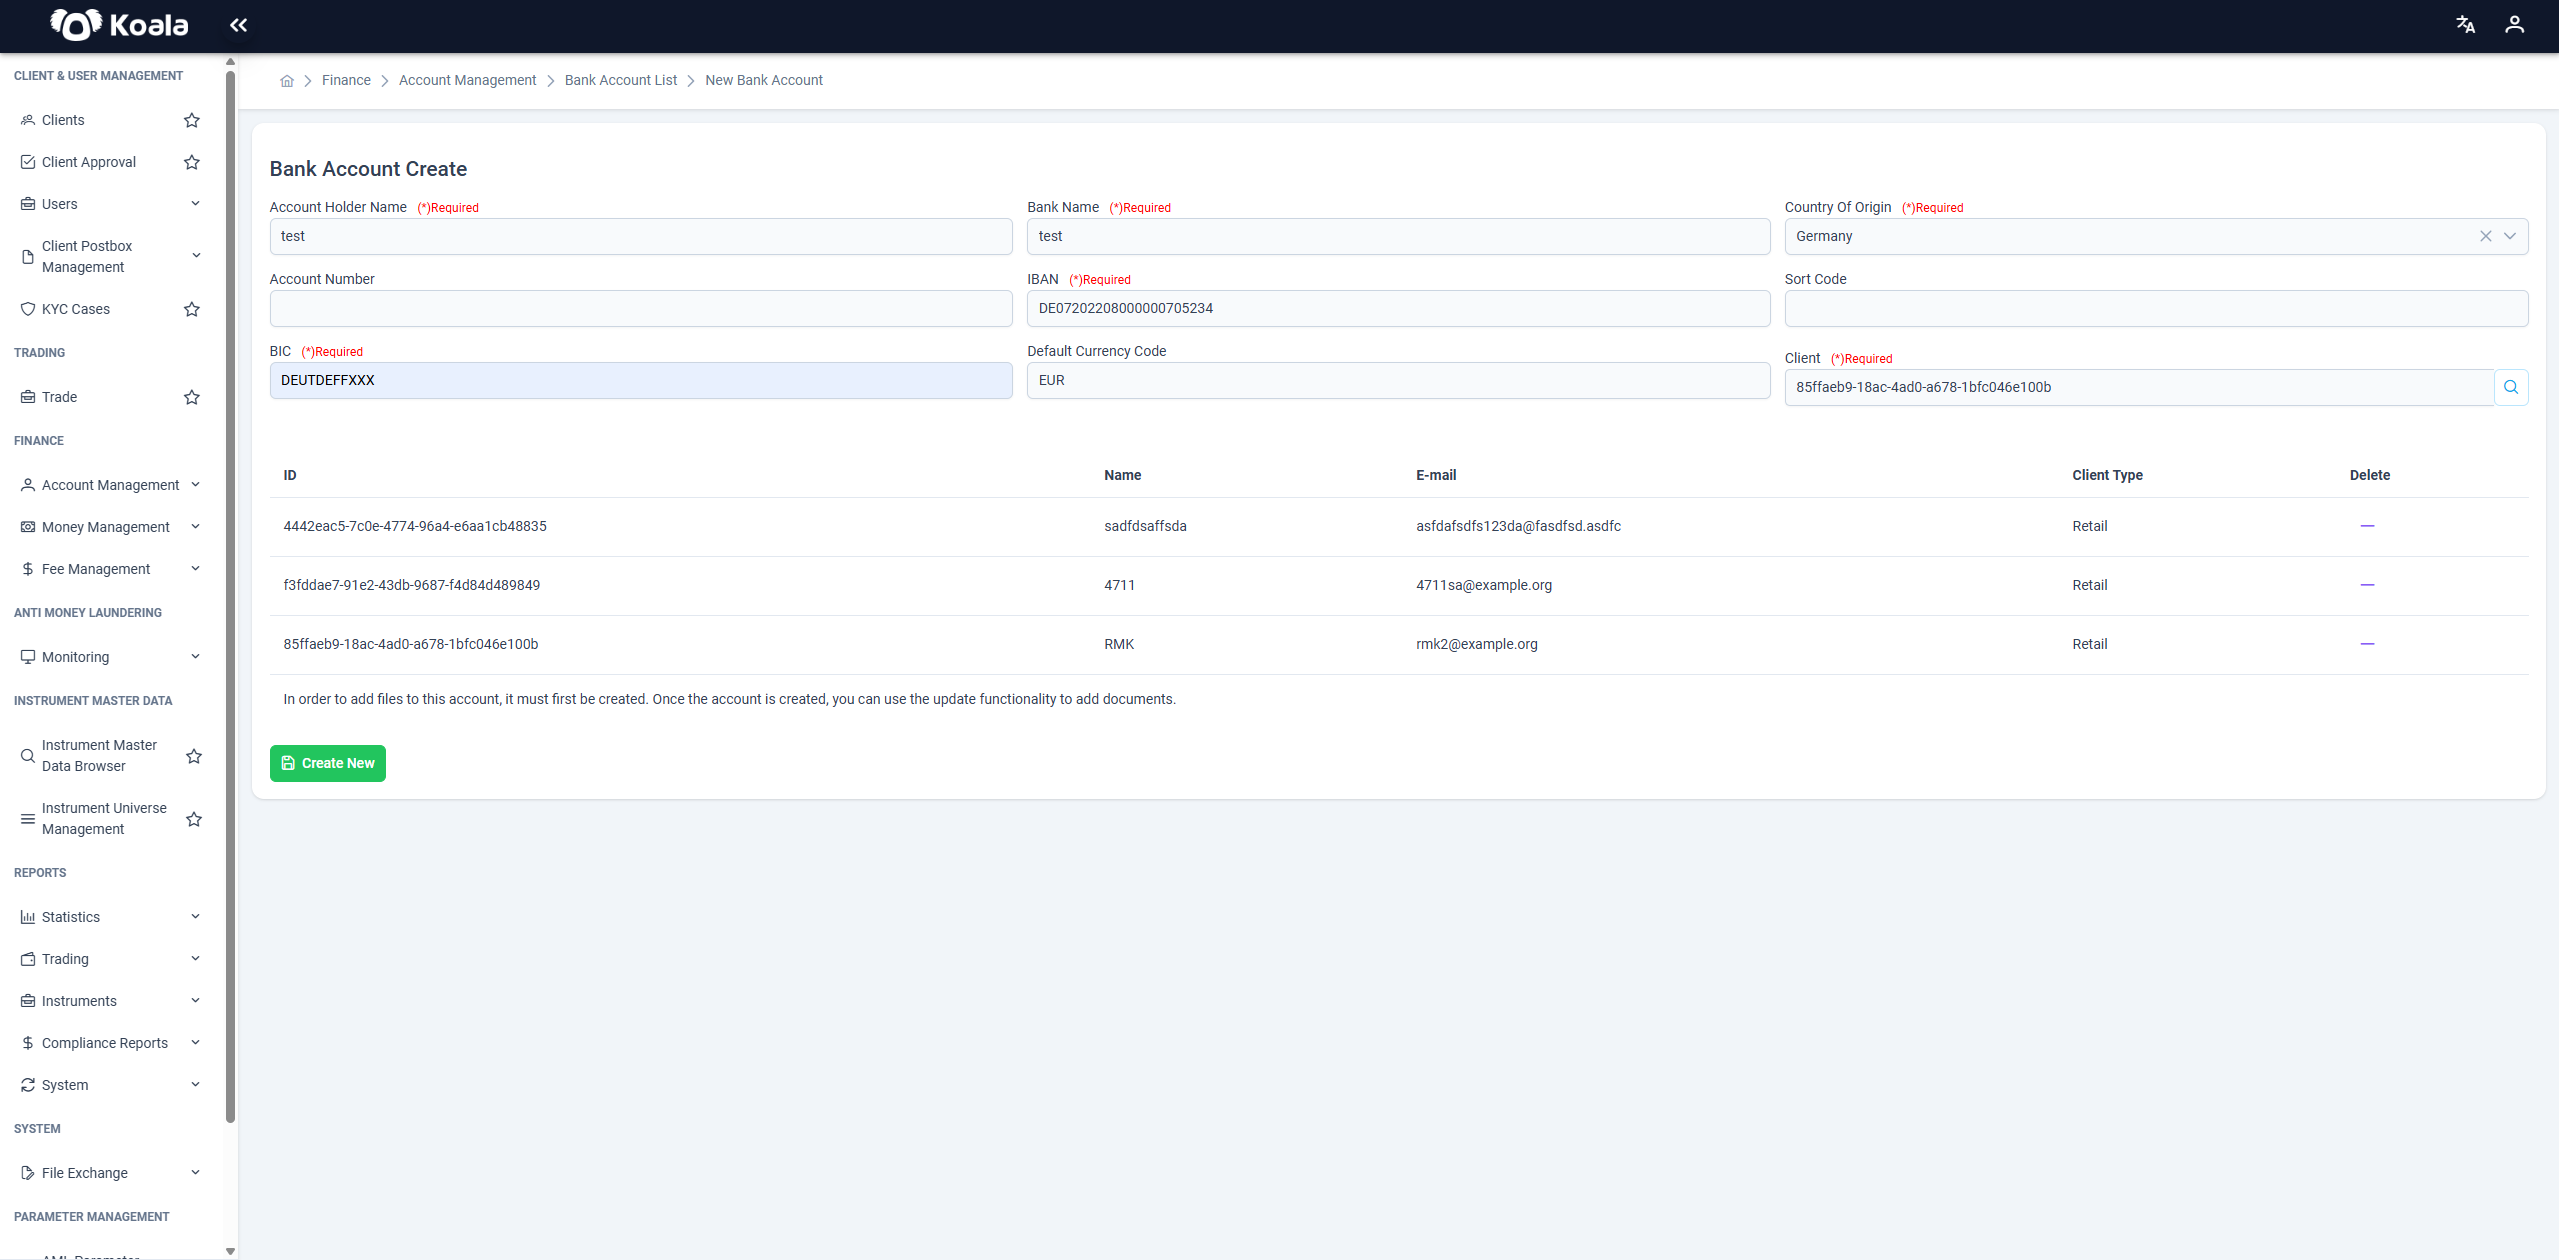
Task: Click the Monitoring screen icon
Action: (x=28, y=657)
